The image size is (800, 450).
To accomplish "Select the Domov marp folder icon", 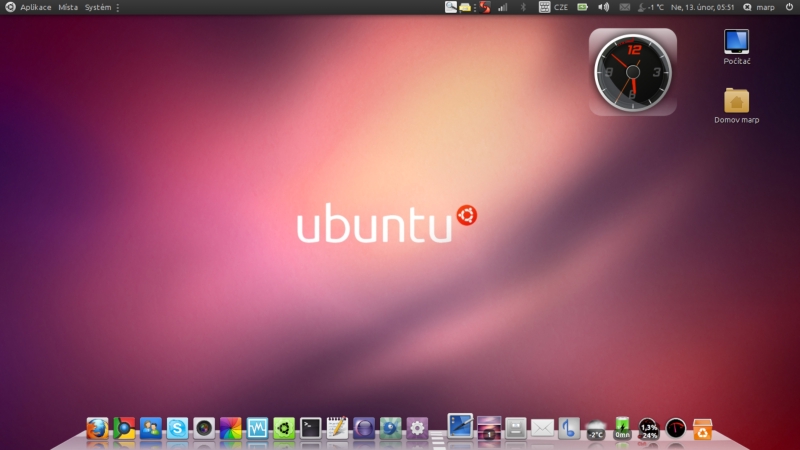I will click(x=737, y=106).
